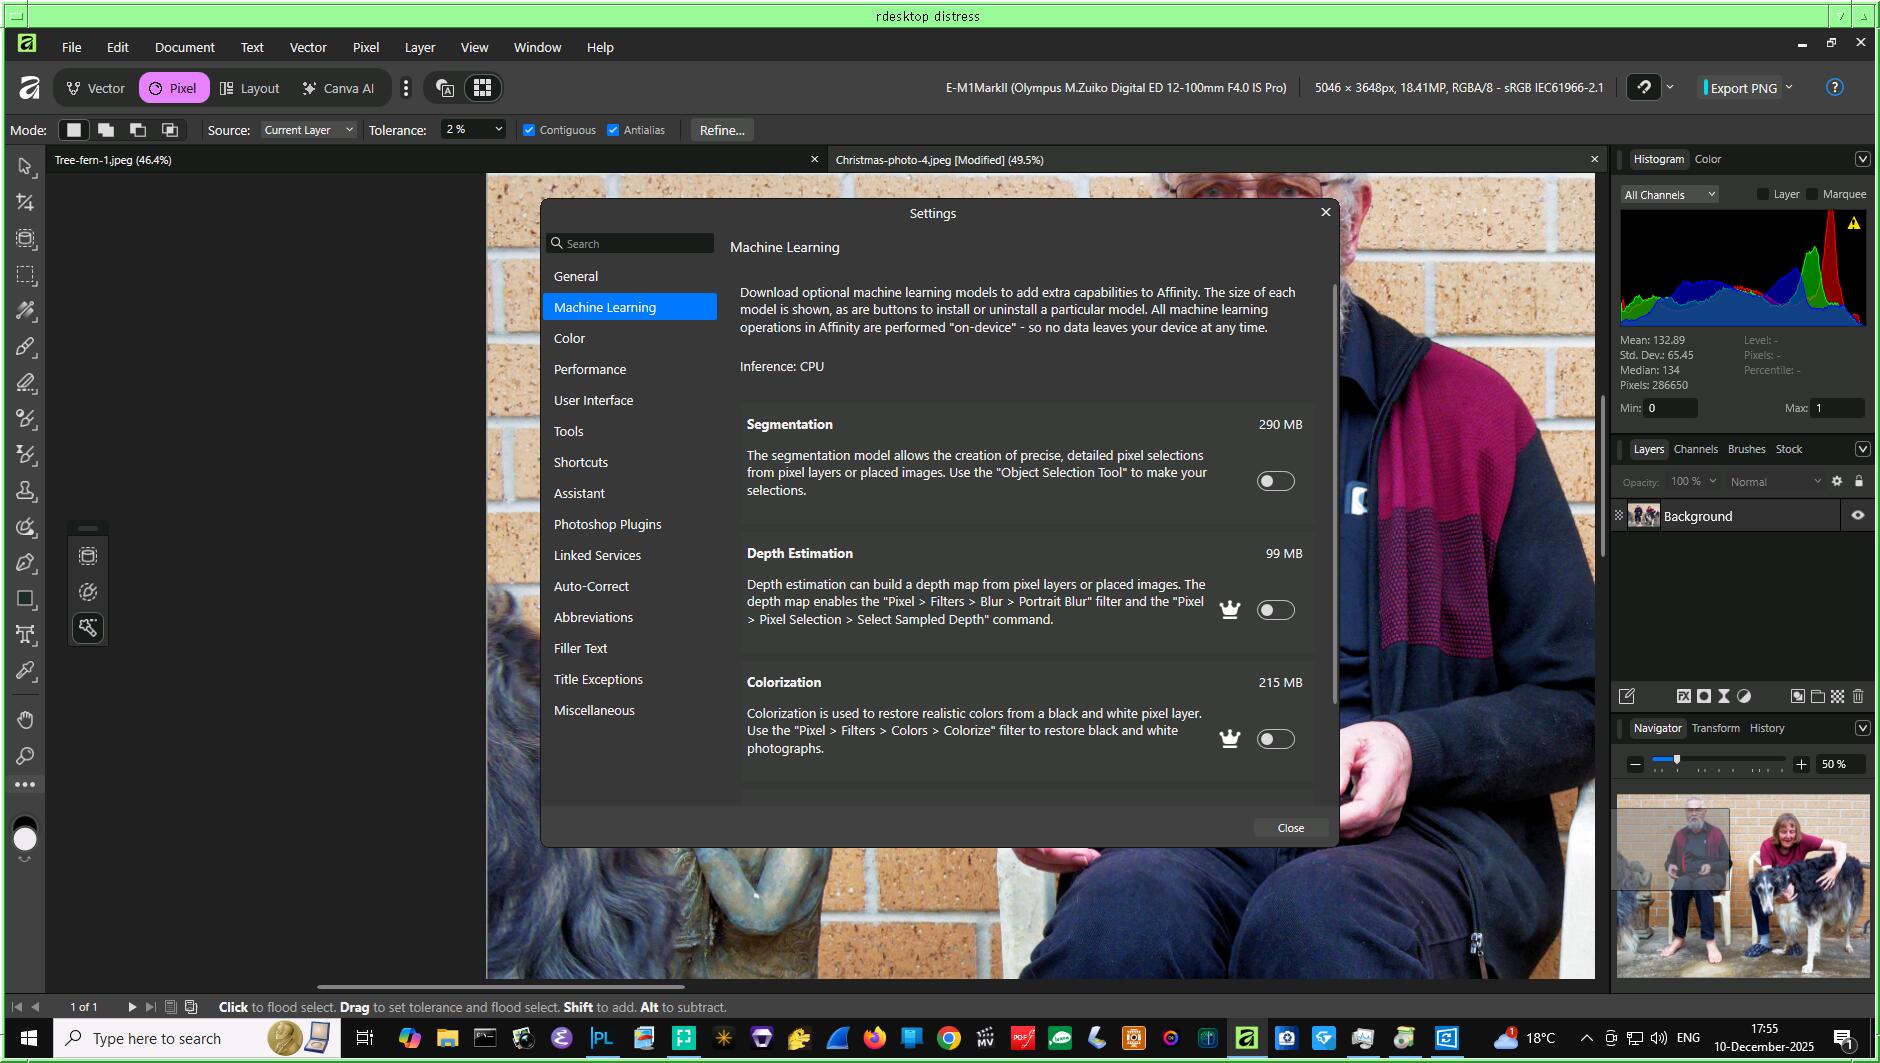Uncheck the Contiguous checkbox
The width and height of the screenshot is (1880, 1063).
pyautogui.click(x=529, y=130)
